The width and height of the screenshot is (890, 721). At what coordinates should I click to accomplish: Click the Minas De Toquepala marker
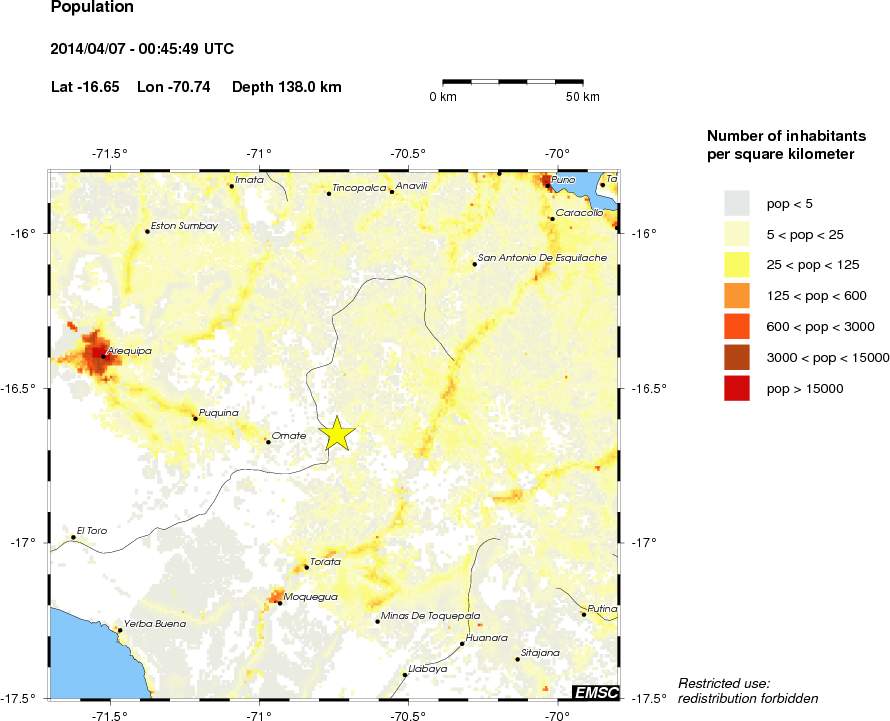point(377,621)
